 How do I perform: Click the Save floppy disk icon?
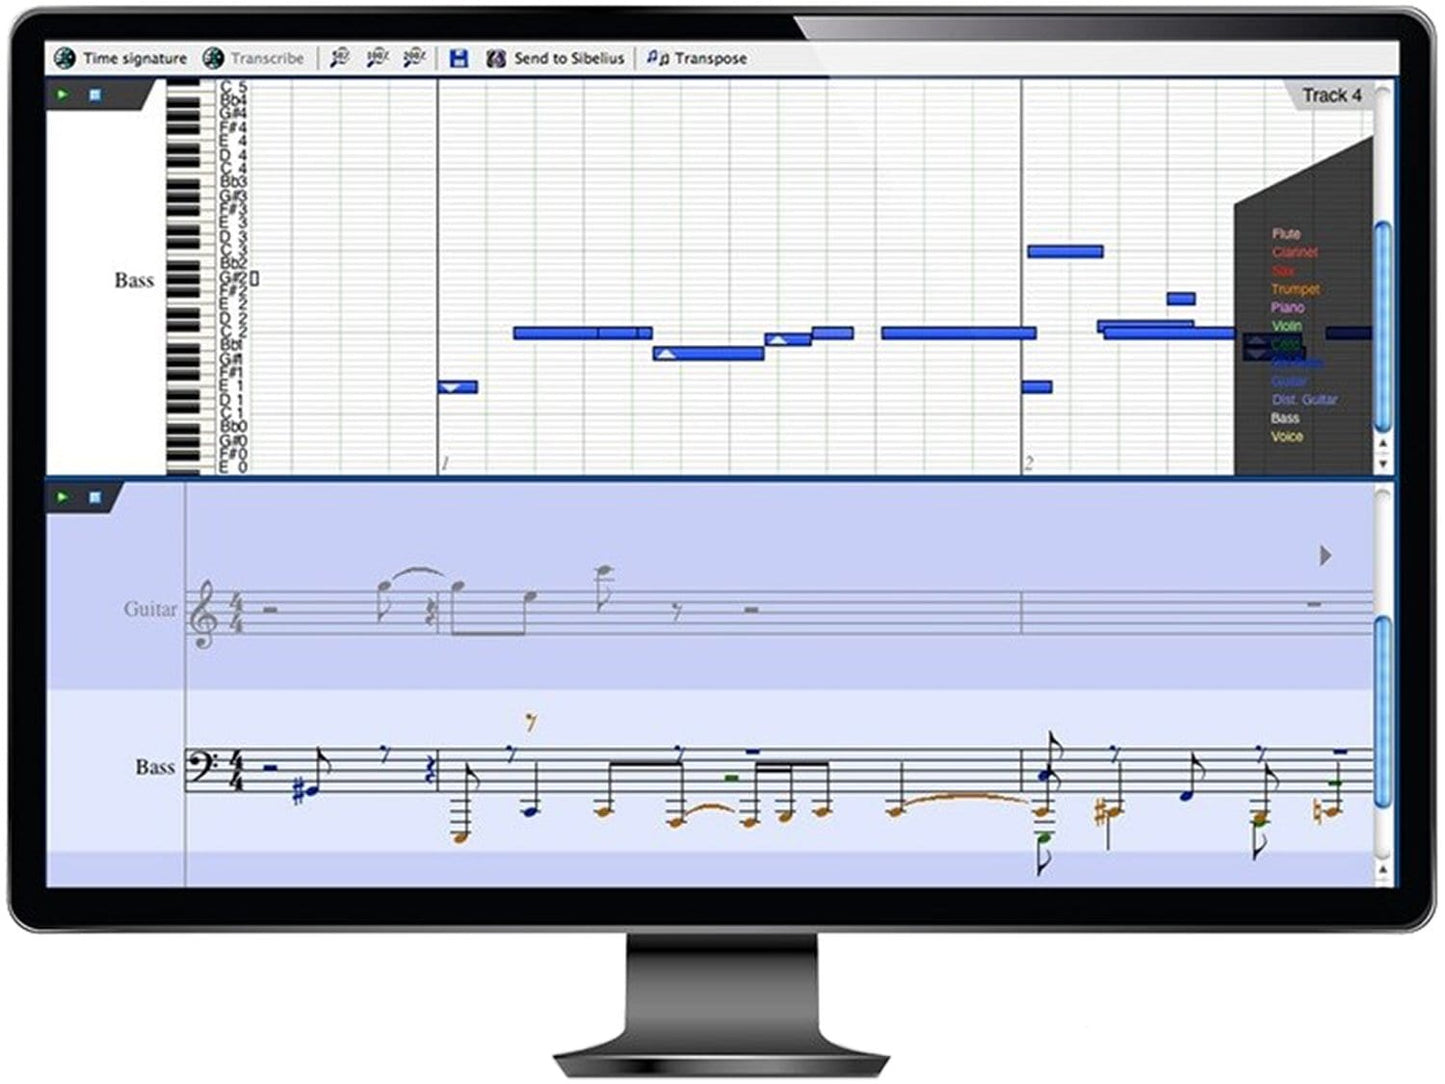(461, 58)
